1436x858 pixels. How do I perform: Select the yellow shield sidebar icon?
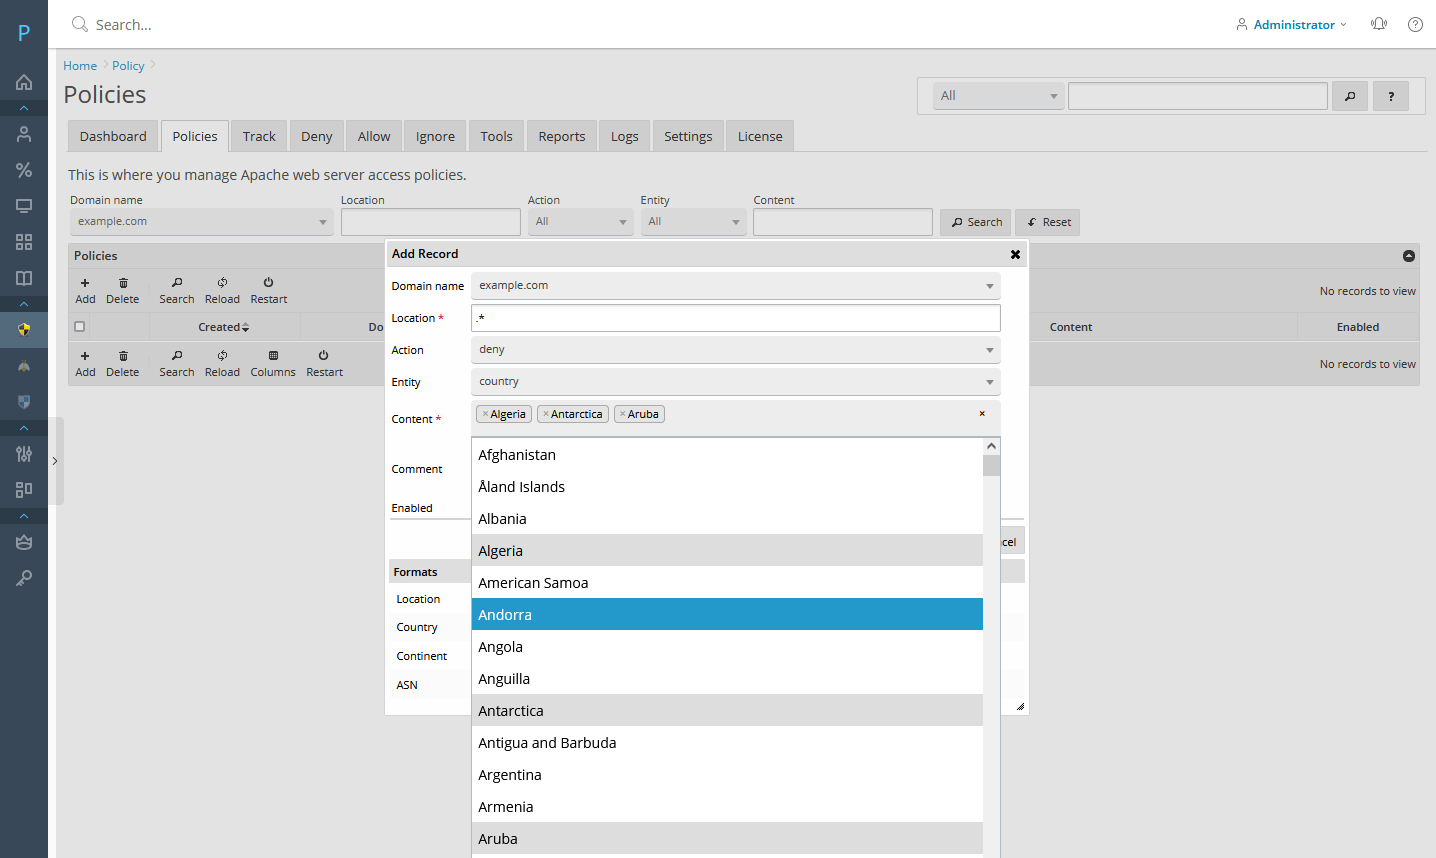(24, 329)
